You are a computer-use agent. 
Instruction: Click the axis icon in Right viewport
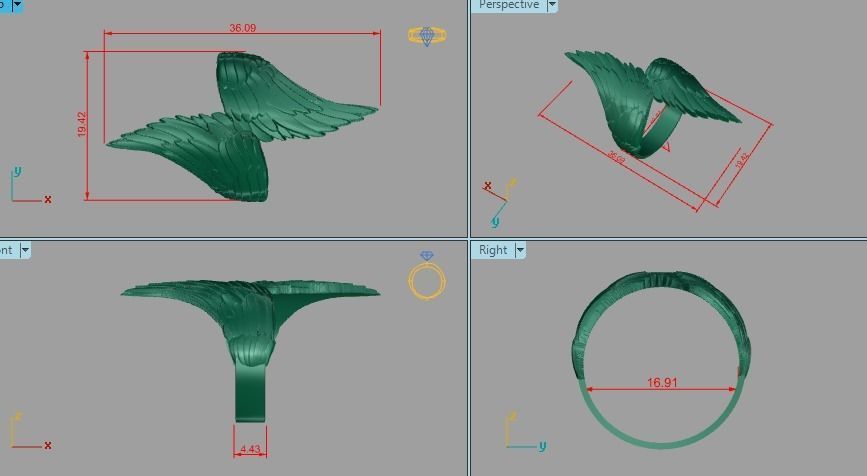[x=525, y=432]
